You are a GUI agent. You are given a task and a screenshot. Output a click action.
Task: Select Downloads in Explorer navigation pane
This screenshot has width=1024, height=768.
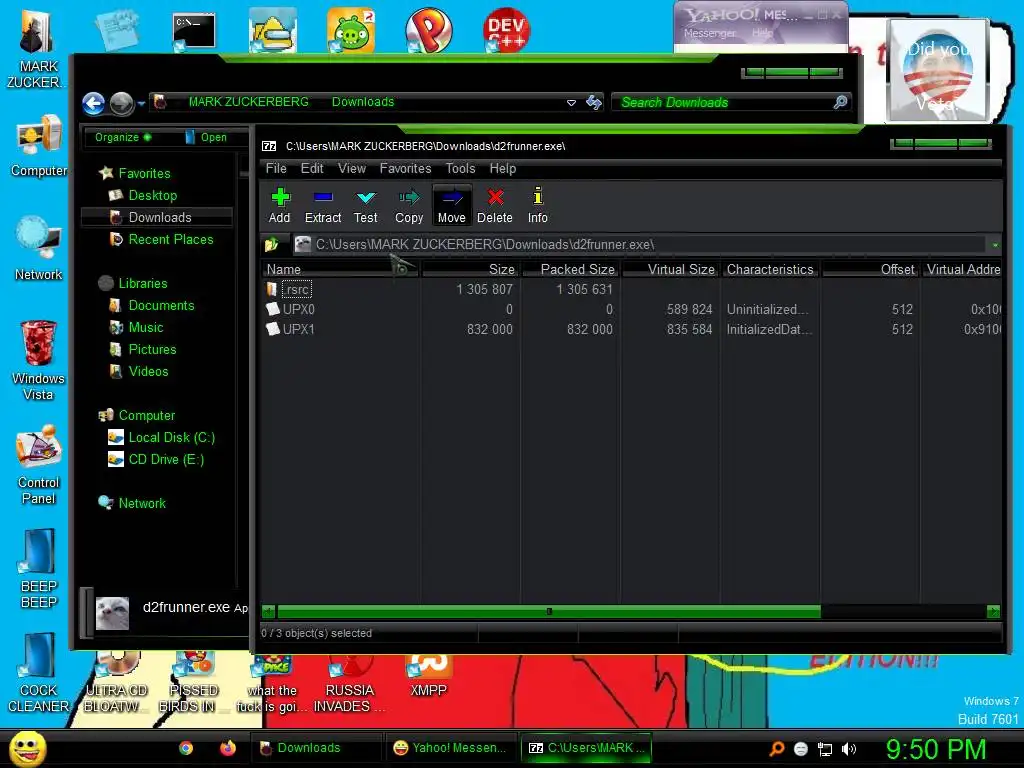tap(159, 217)
